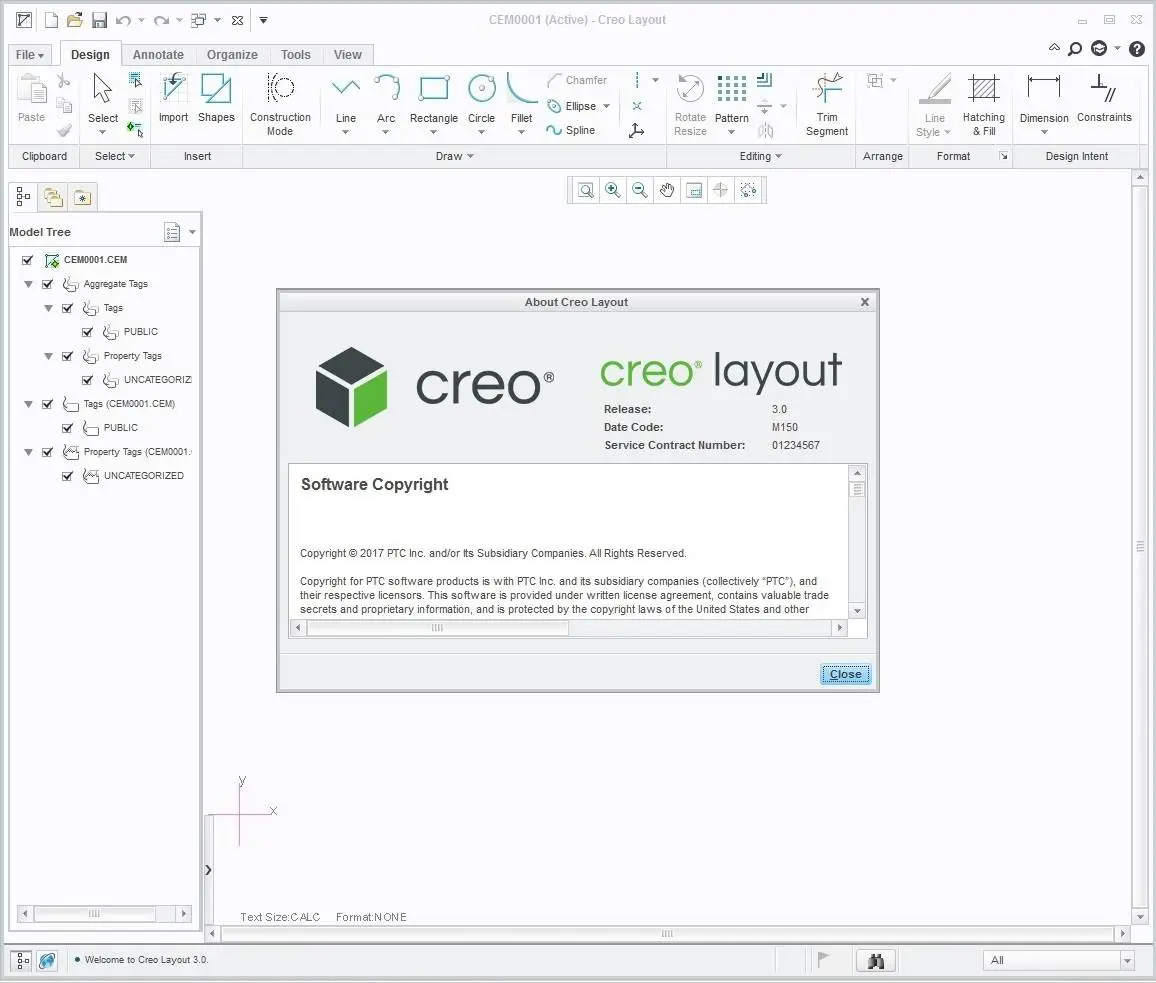Select the Pattern tool

click(731, 104)
